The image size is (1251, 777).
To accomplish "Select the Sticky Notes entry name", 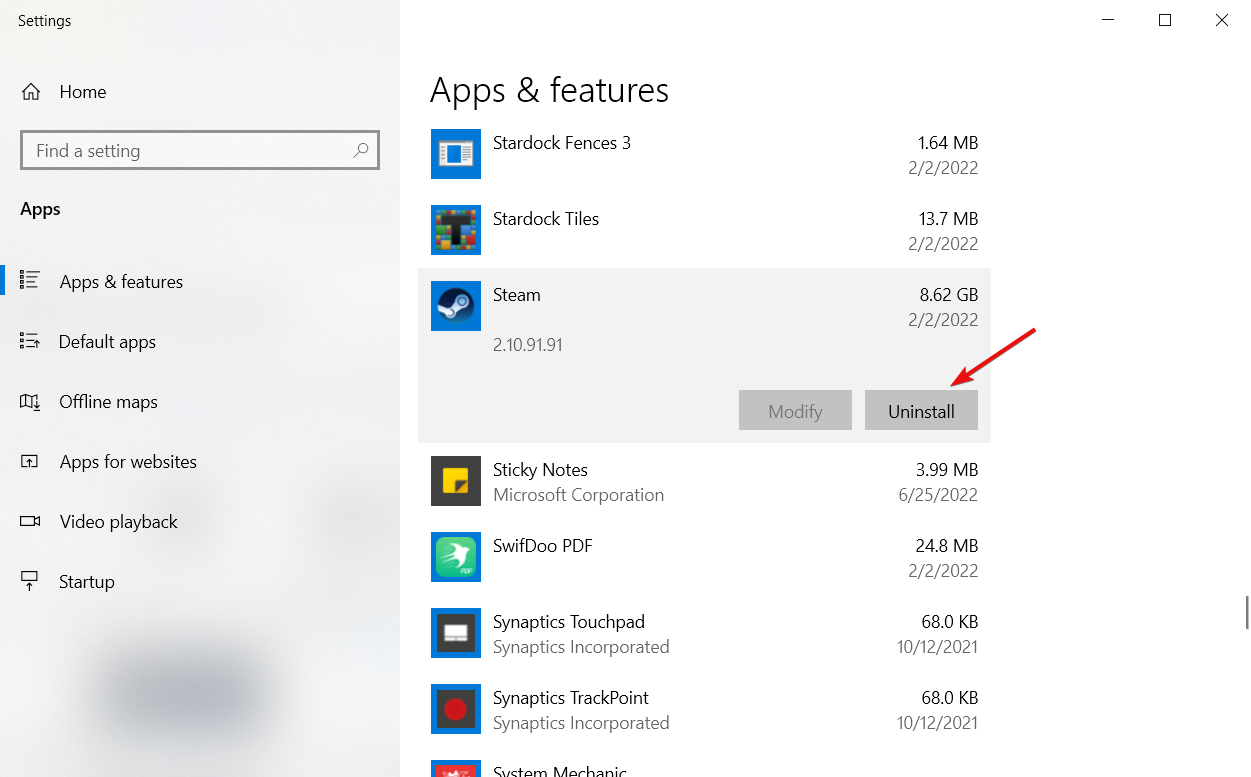I will click(x=540, y=470).
